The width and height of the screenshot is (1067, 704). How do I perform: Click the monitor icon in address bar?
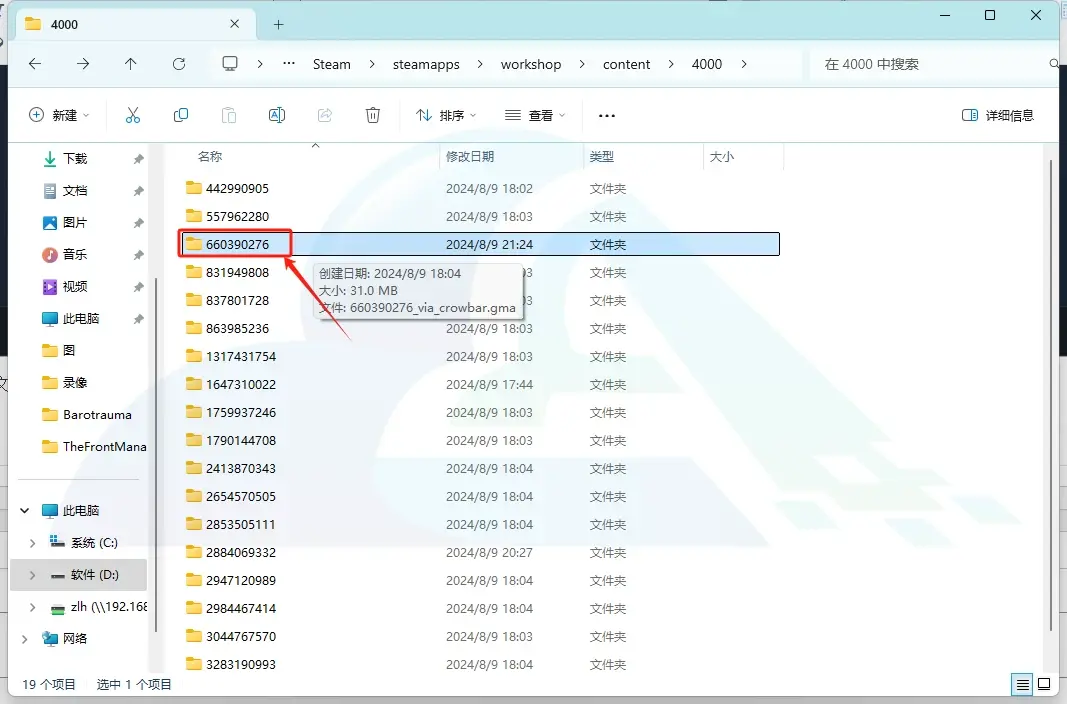(x=230, y=64)
